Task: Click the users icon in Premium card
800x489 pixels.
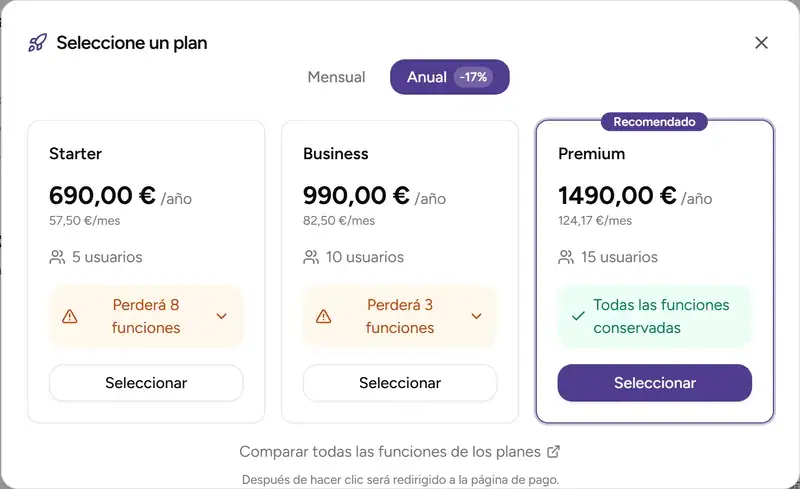Action: pyautogui.click(x=566, y=257)
